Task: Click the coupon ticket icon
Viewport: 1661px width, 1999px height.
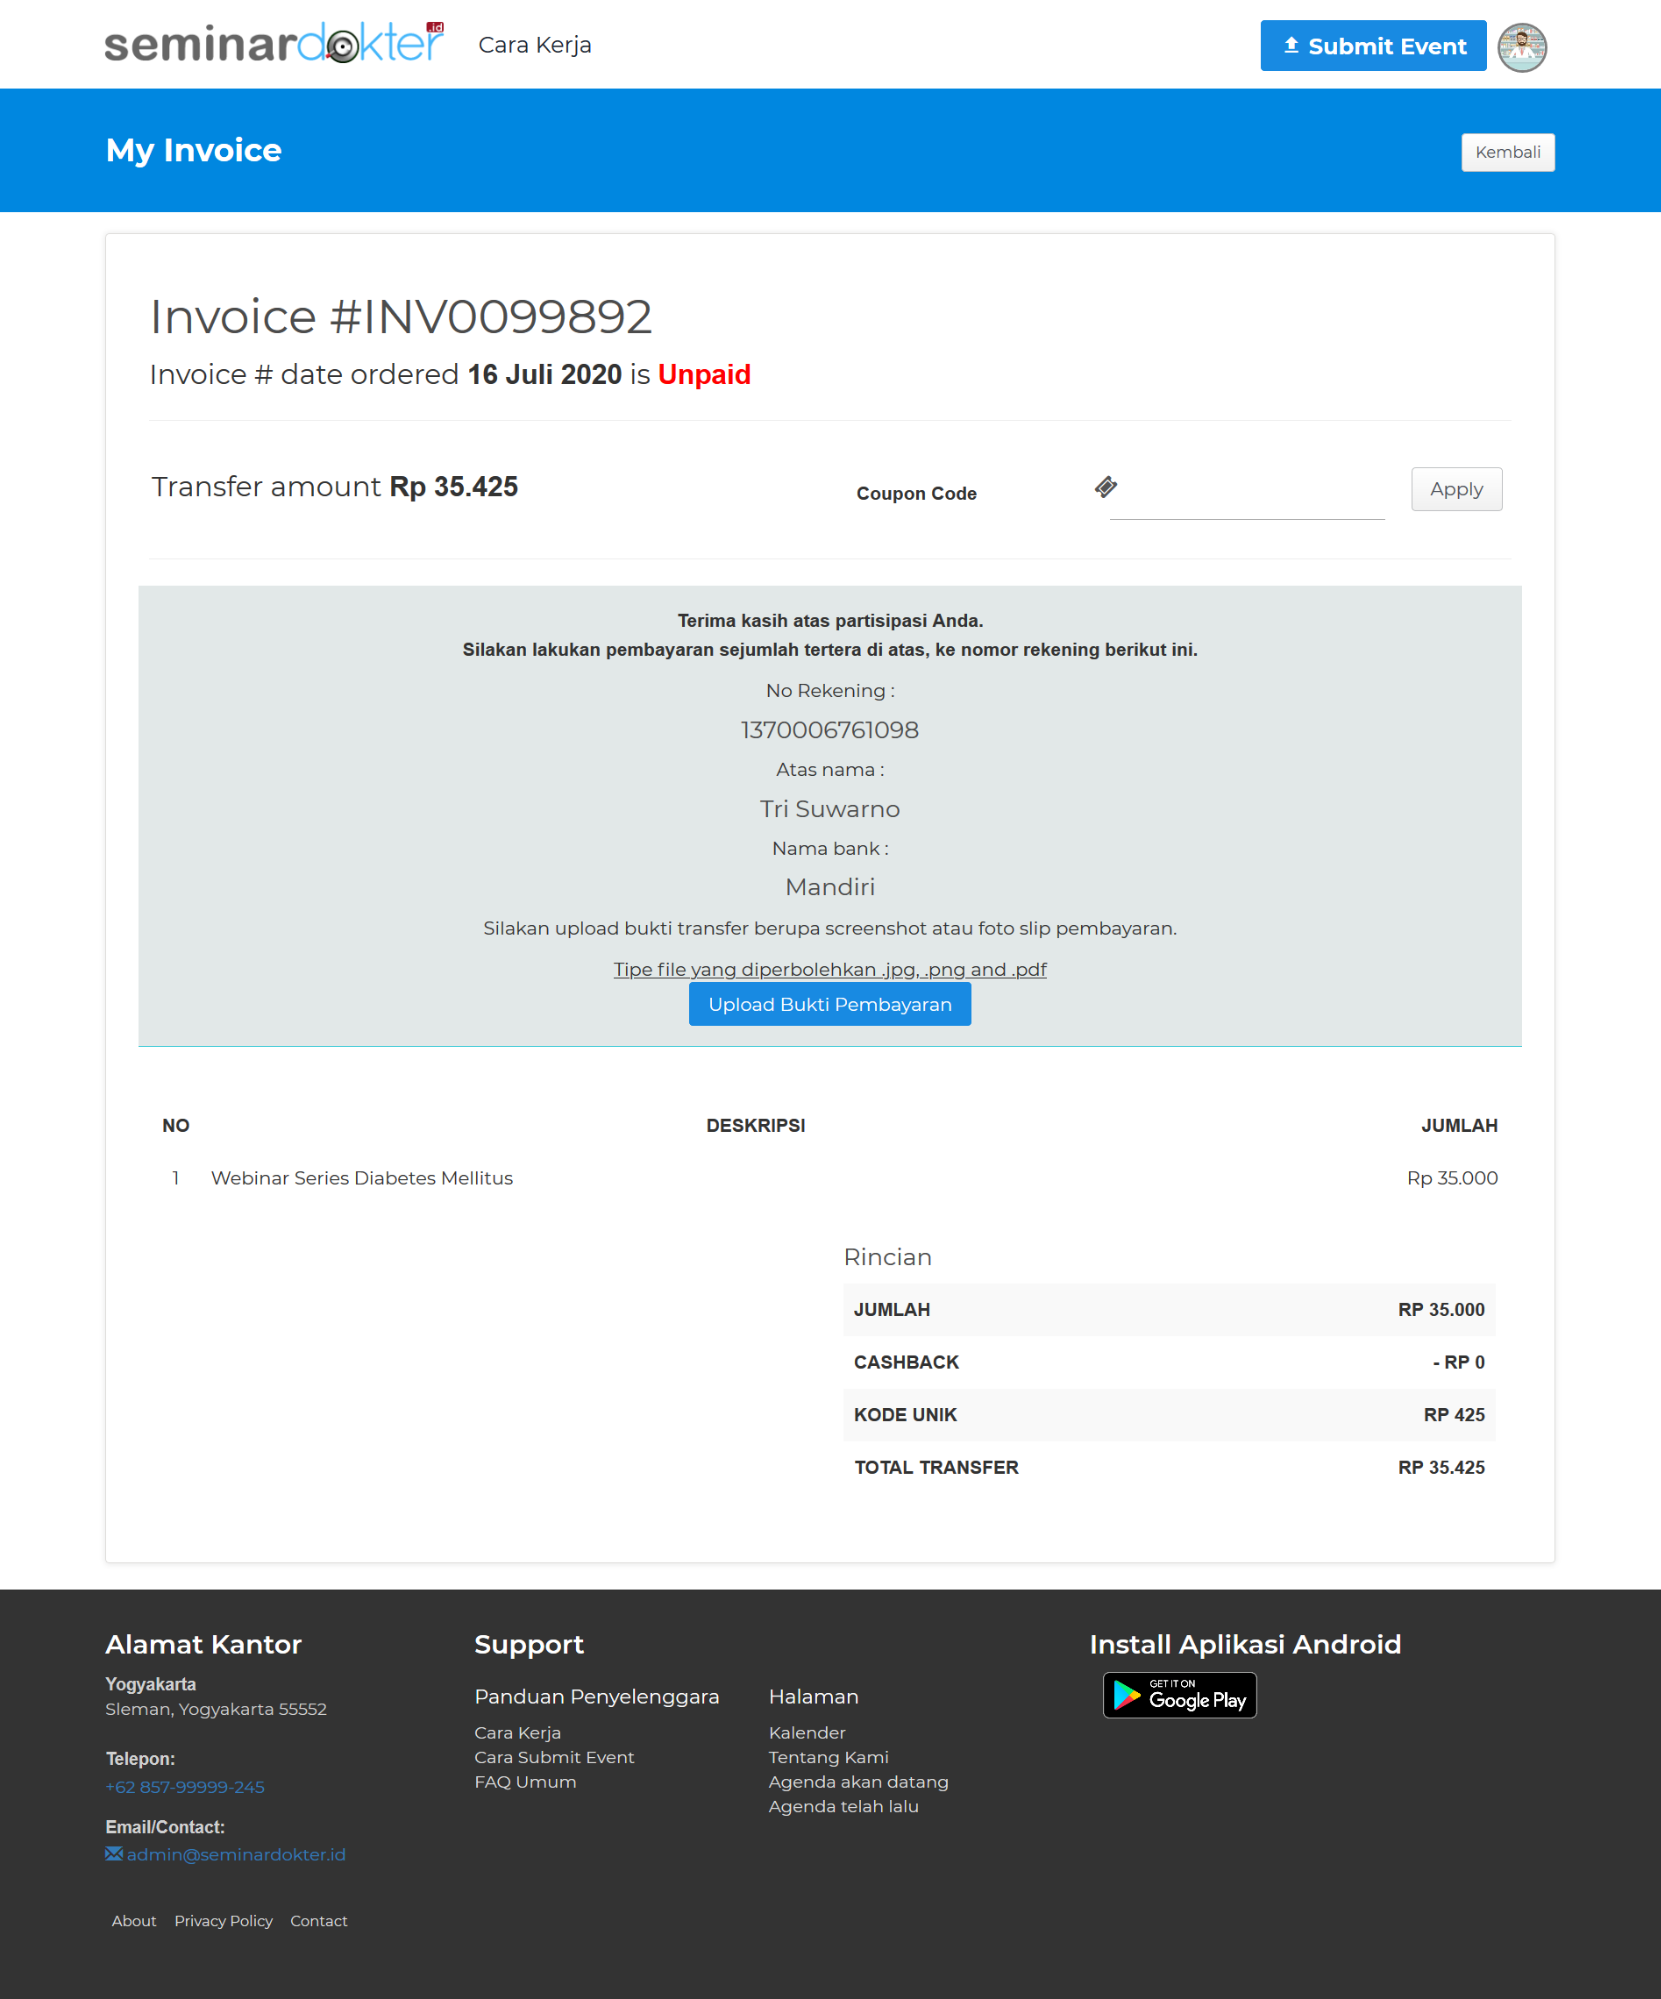Action: pyautogui.click(x=1105, y=487)
